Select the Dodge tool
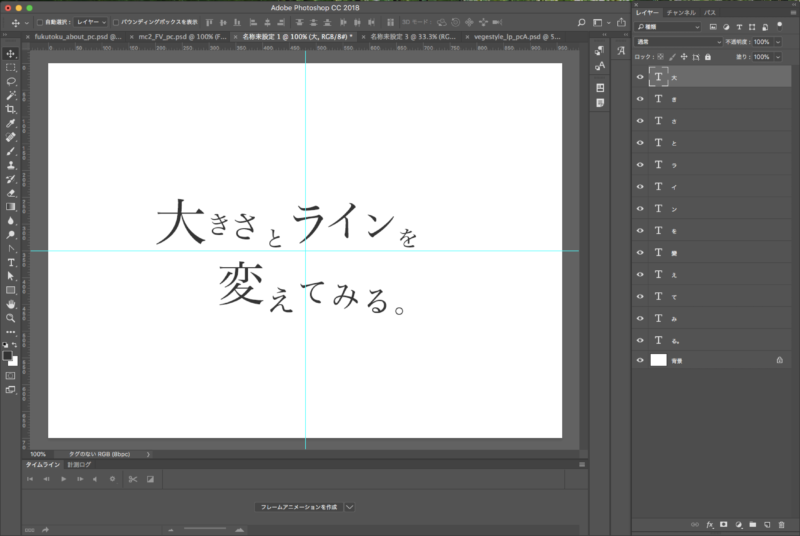The image size is (800, 536). [11, 235]
